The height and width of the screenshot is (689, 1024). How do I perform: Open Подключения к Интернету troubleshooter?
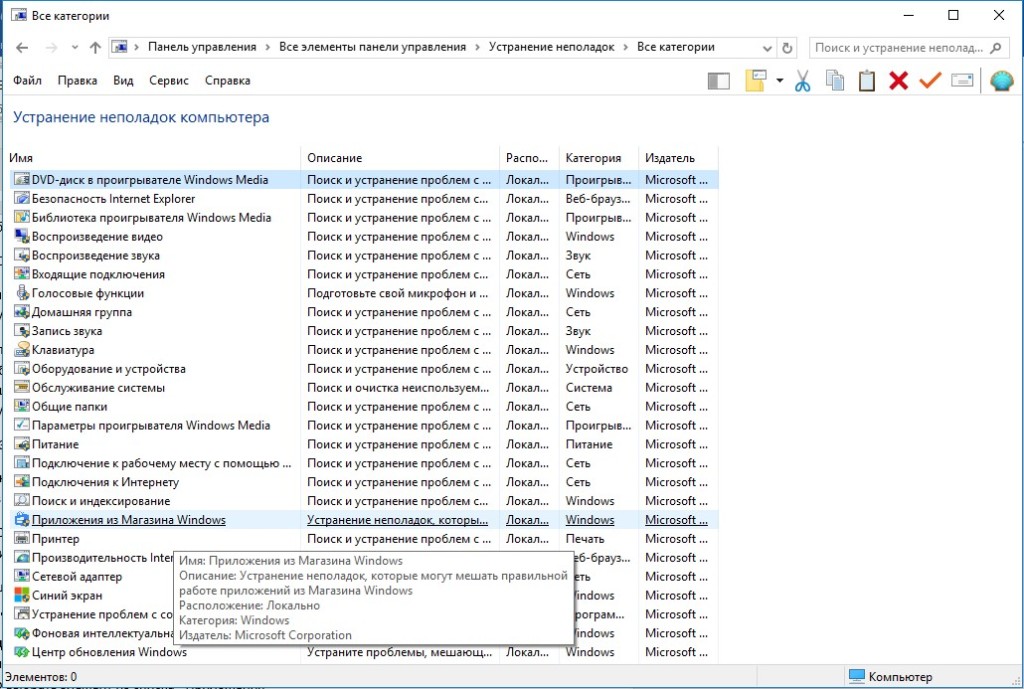pos(105,482)
